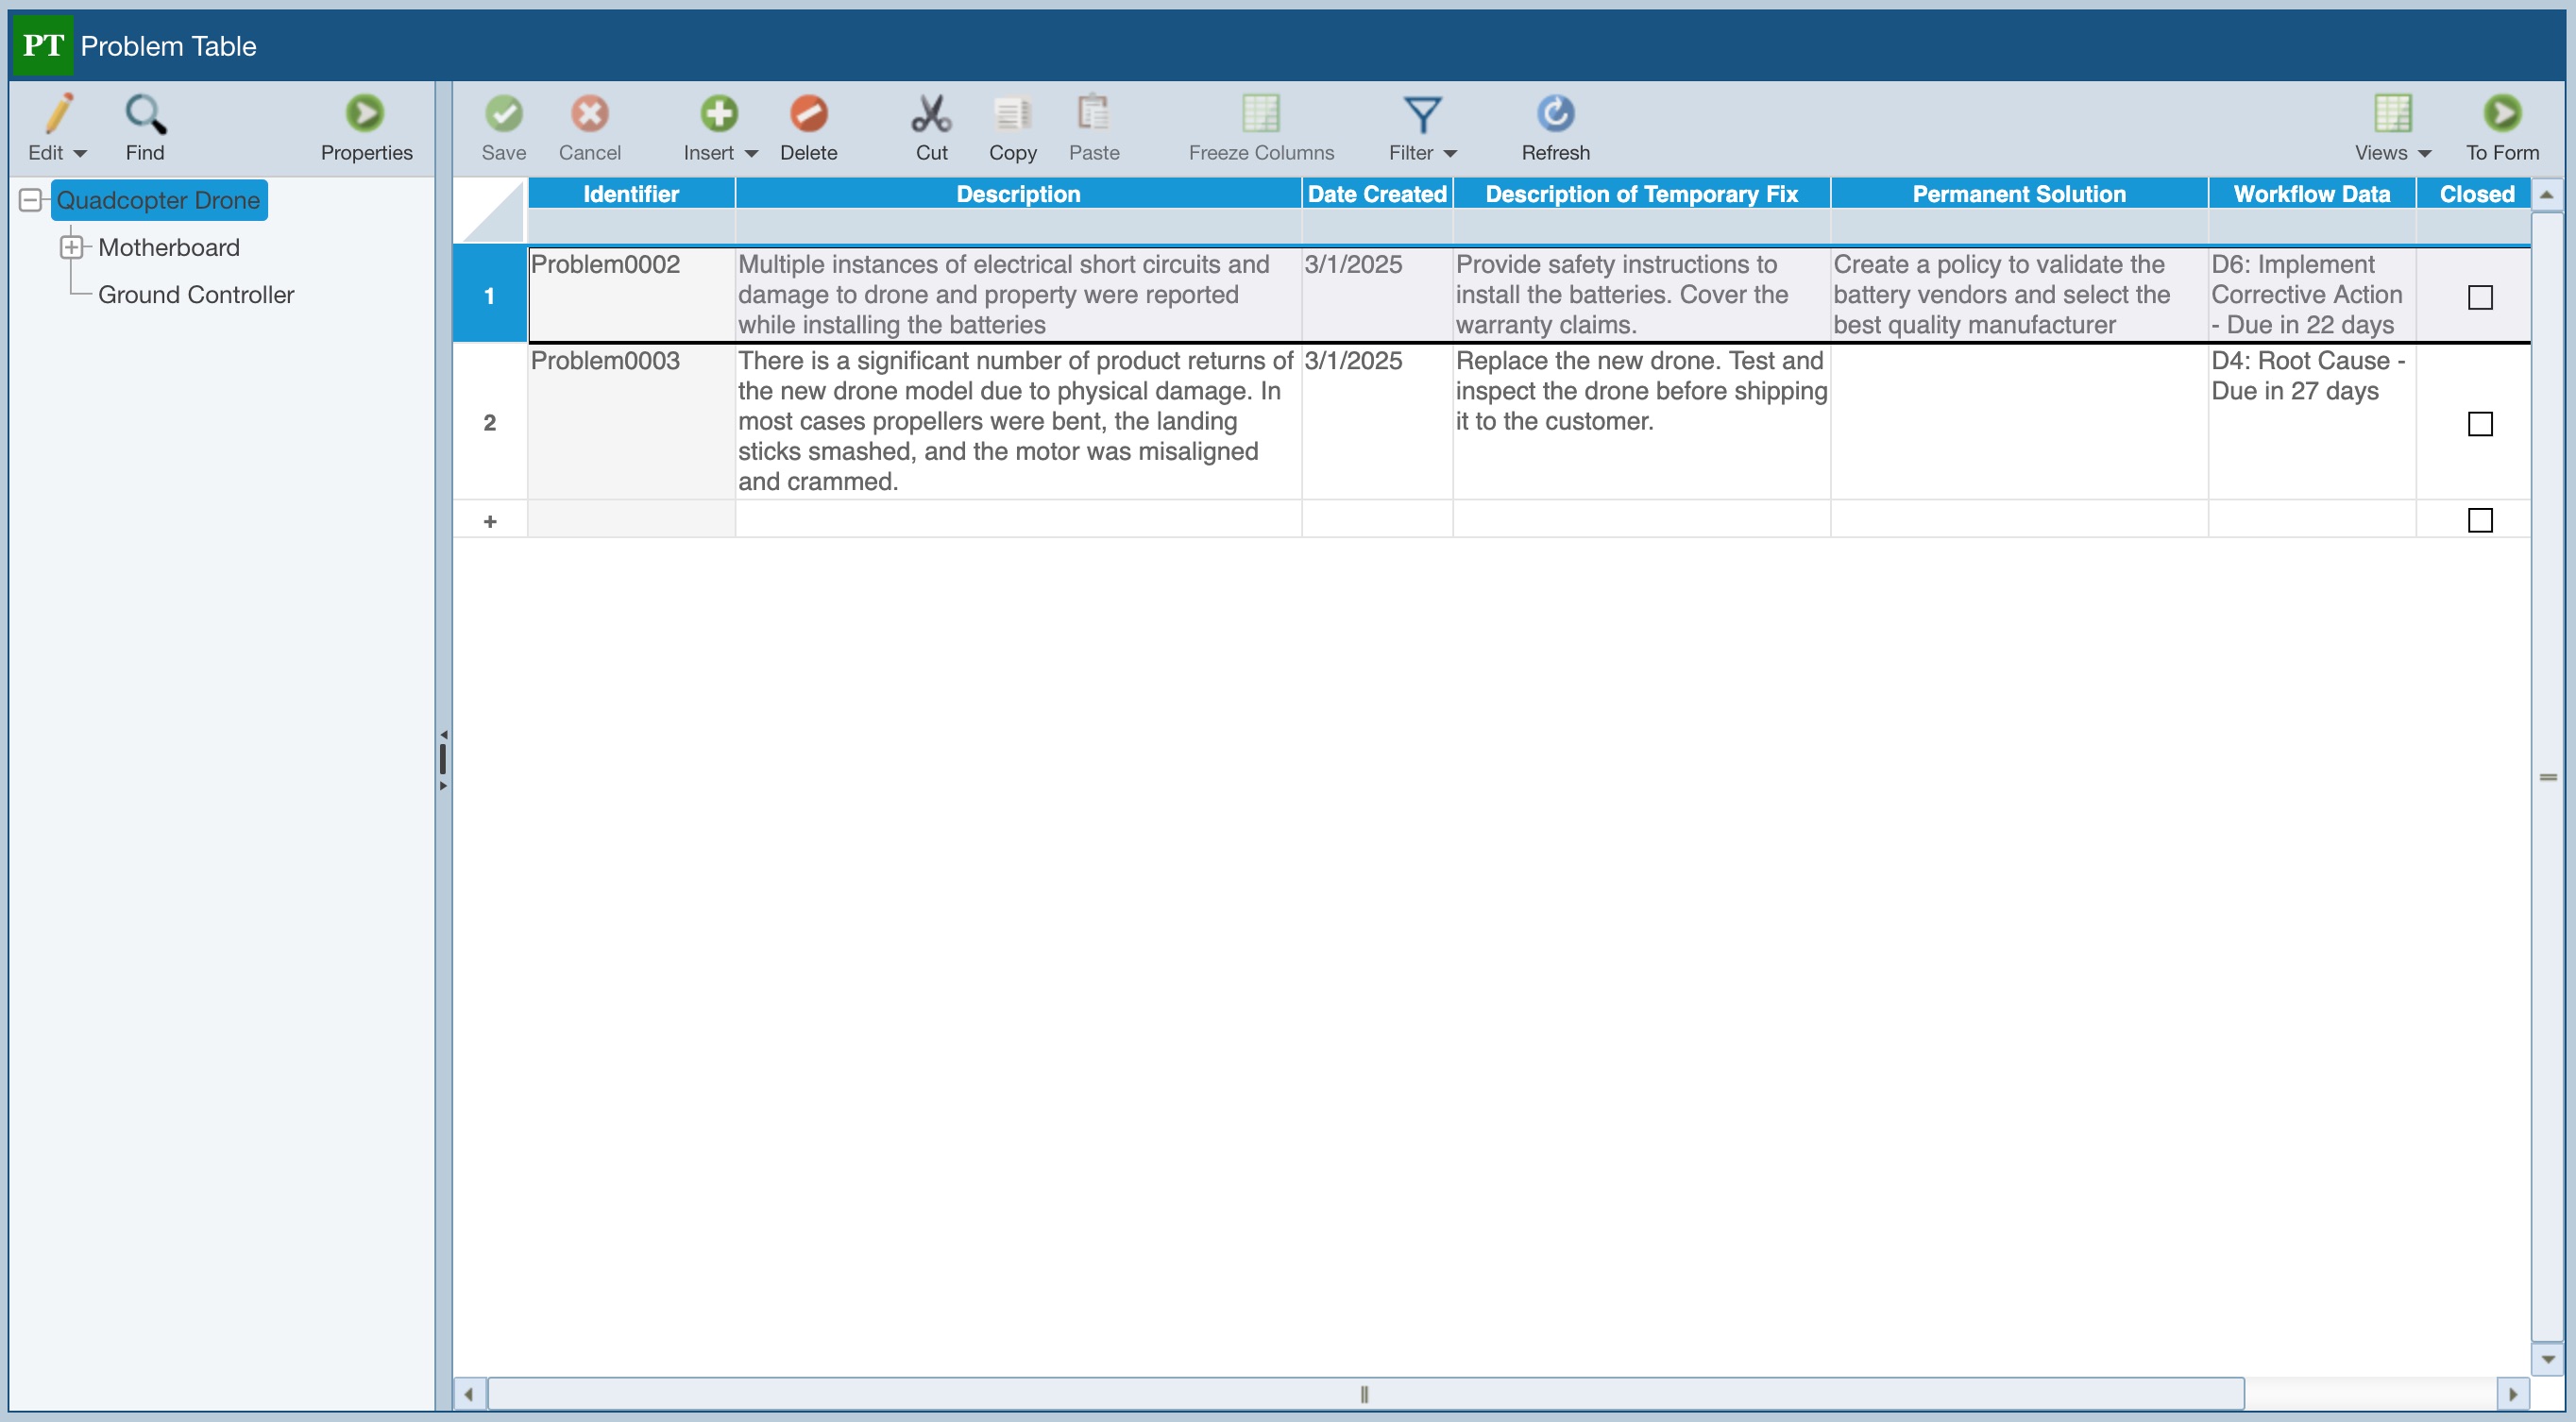Click the Permanent Solution column header
Screen dimensions: 2576x1422
coord(2019,194)
